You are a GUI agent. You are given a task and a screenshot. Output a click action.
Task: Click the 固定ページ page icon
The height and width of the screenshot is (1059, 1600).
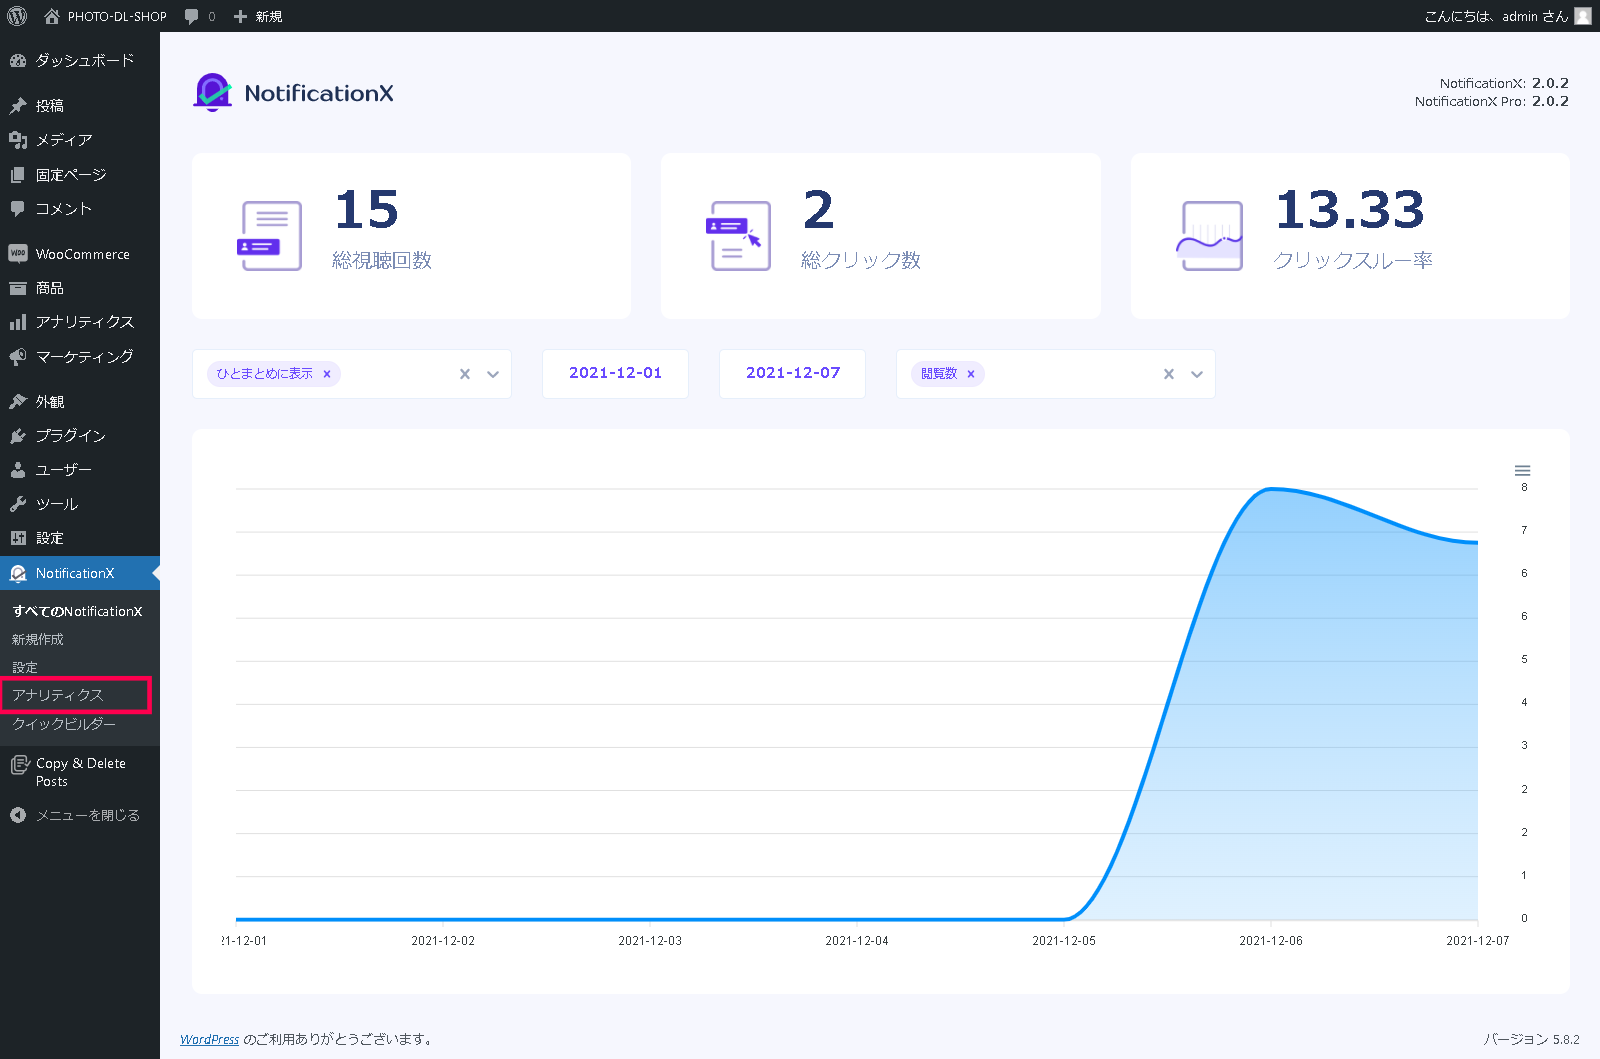(18, 174)
